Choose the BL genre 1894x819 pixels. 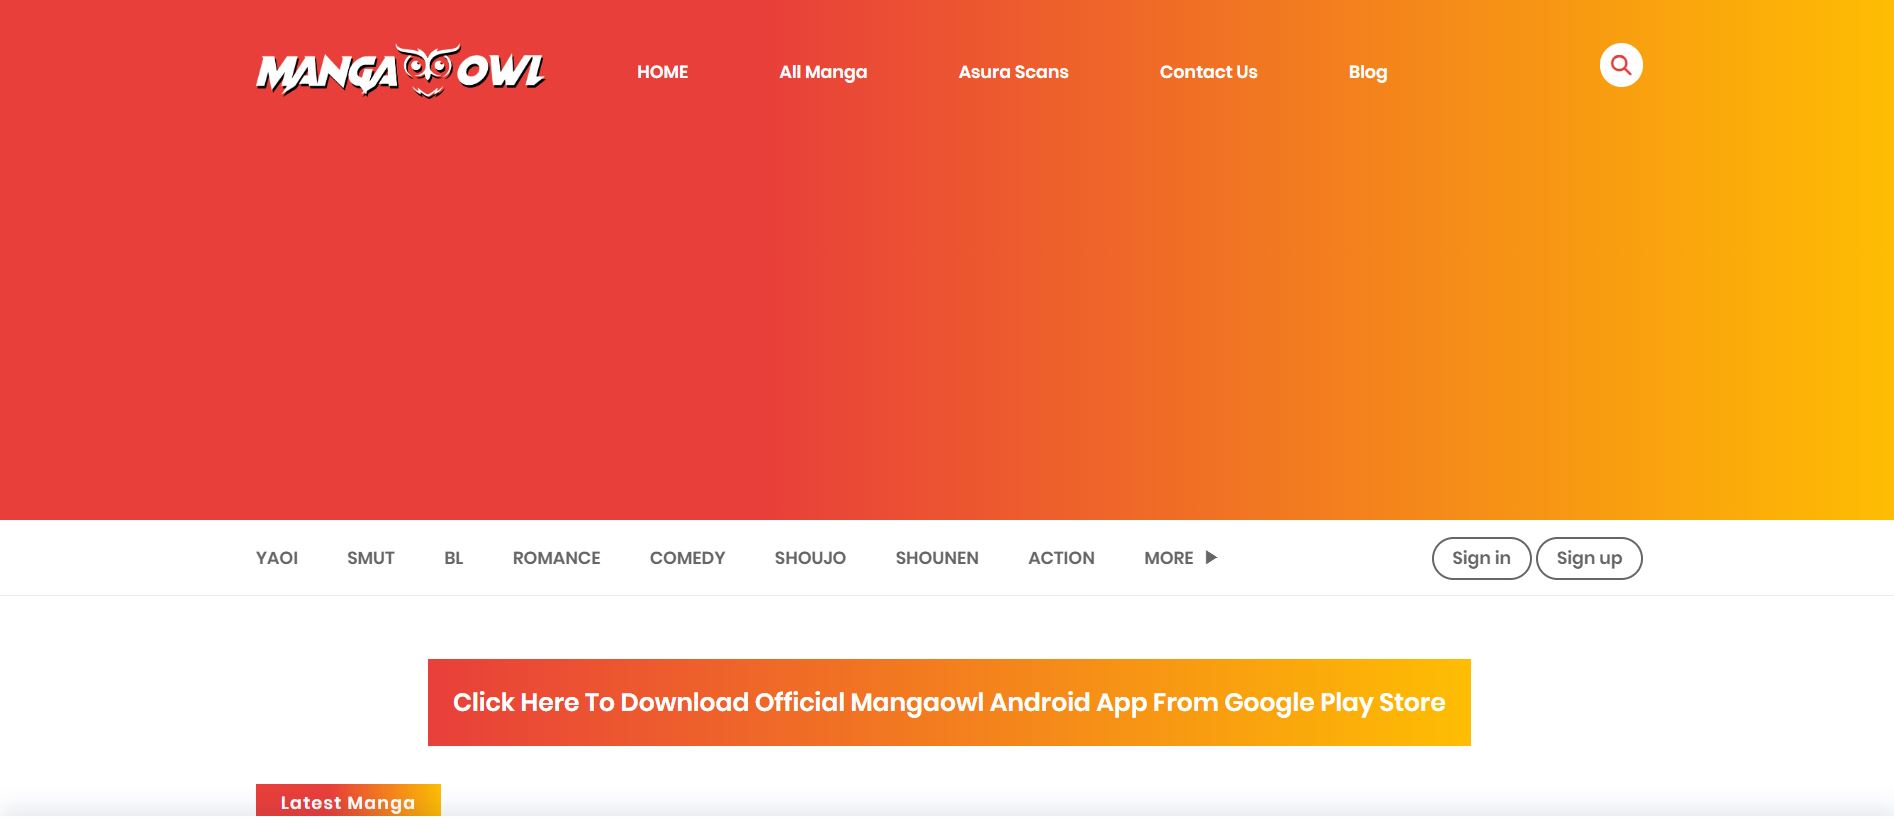(453, 558)
